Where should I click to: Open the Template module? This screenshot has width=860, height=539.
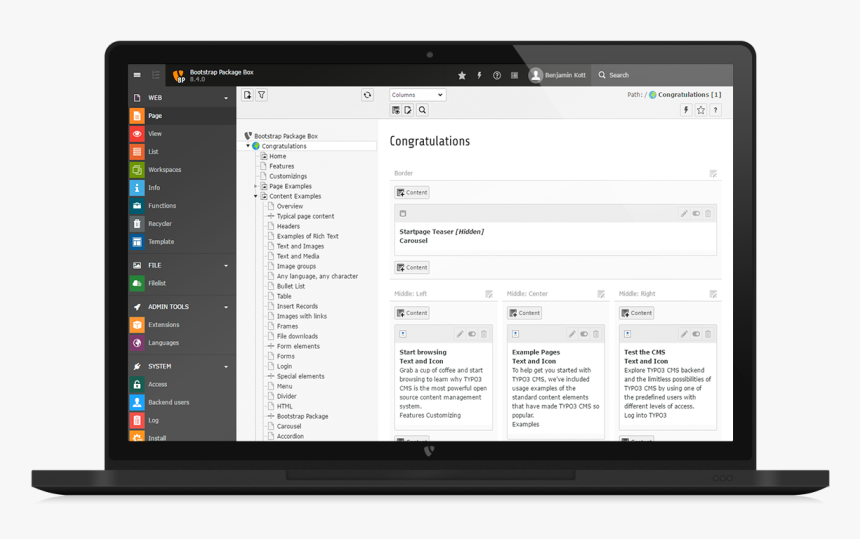pos(182,242)
